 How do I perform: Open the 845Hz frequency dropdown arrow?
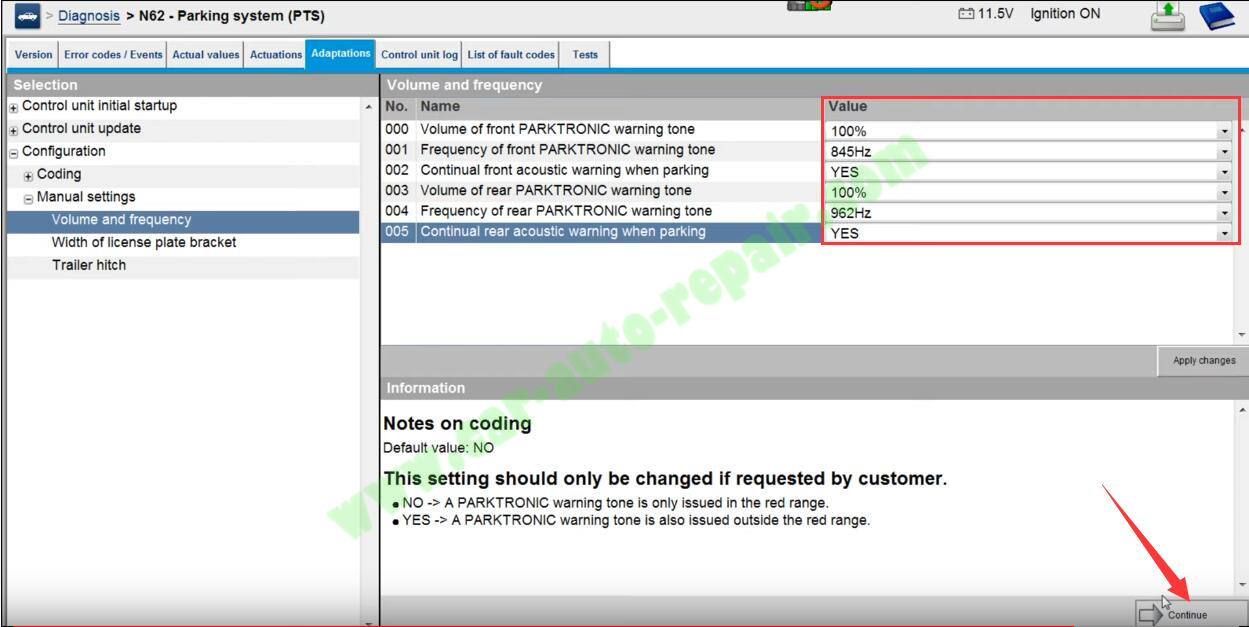[1224, 152]
